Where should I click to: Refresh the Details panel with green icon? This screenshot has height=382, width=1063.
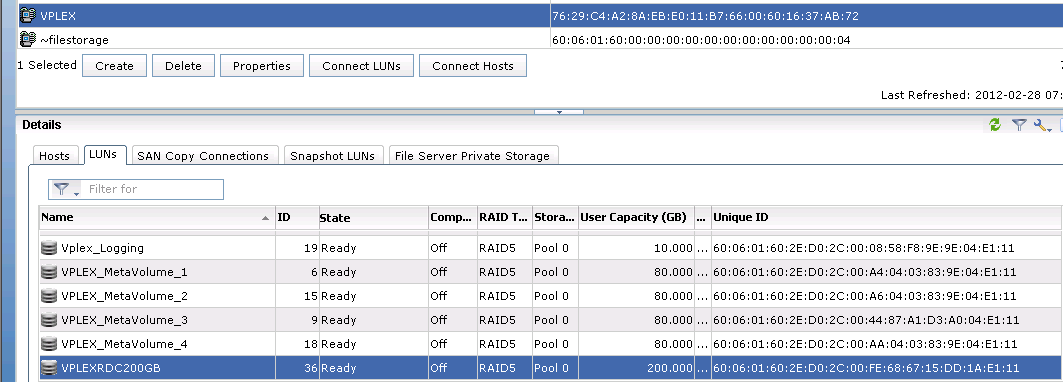point(995,125)
